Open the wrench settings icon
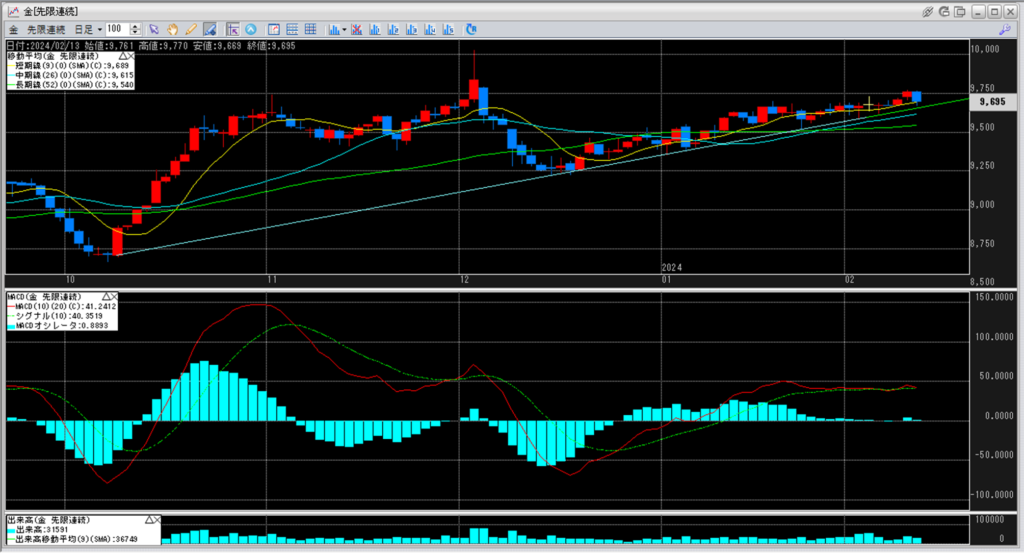 tap(1004, 30)
